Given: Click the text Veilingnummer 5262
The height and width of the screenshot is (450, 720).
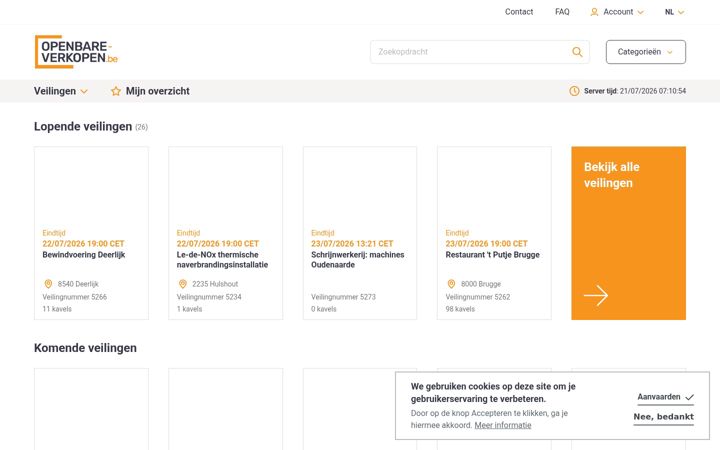Looking at the screenshot, I should [x=478, y=297].
